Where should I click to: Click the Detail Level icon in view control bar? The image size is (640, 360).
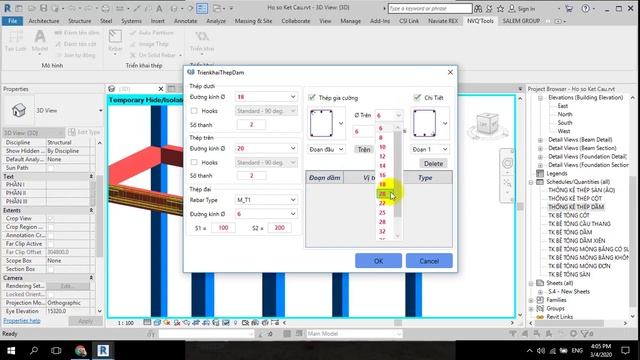pyautogui.click(x=147, y=323)
